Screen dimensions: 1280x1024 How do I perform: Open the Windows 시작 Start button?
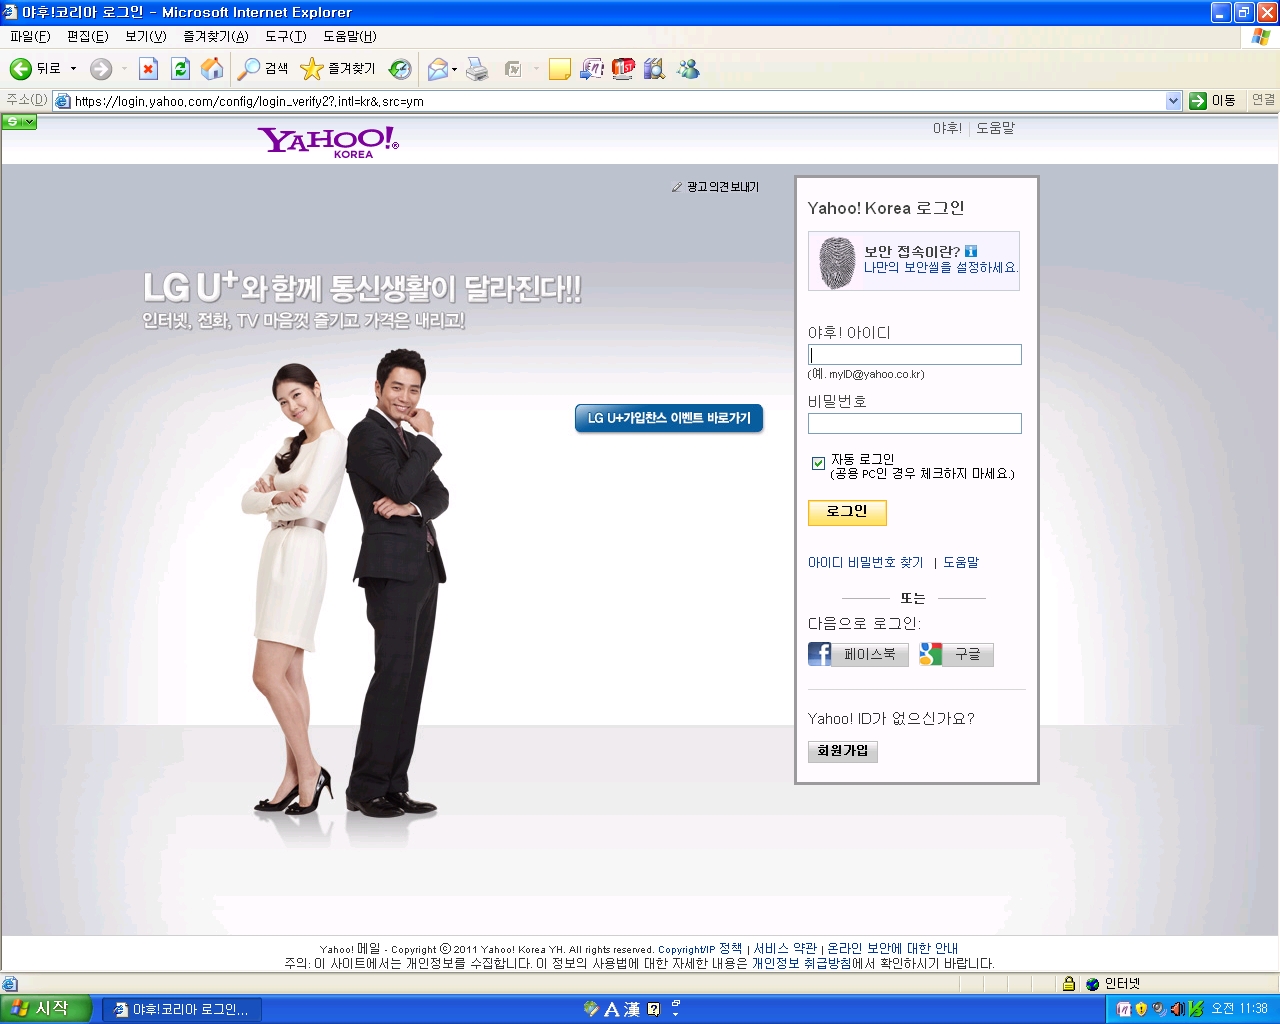(x=46, y=1009)
